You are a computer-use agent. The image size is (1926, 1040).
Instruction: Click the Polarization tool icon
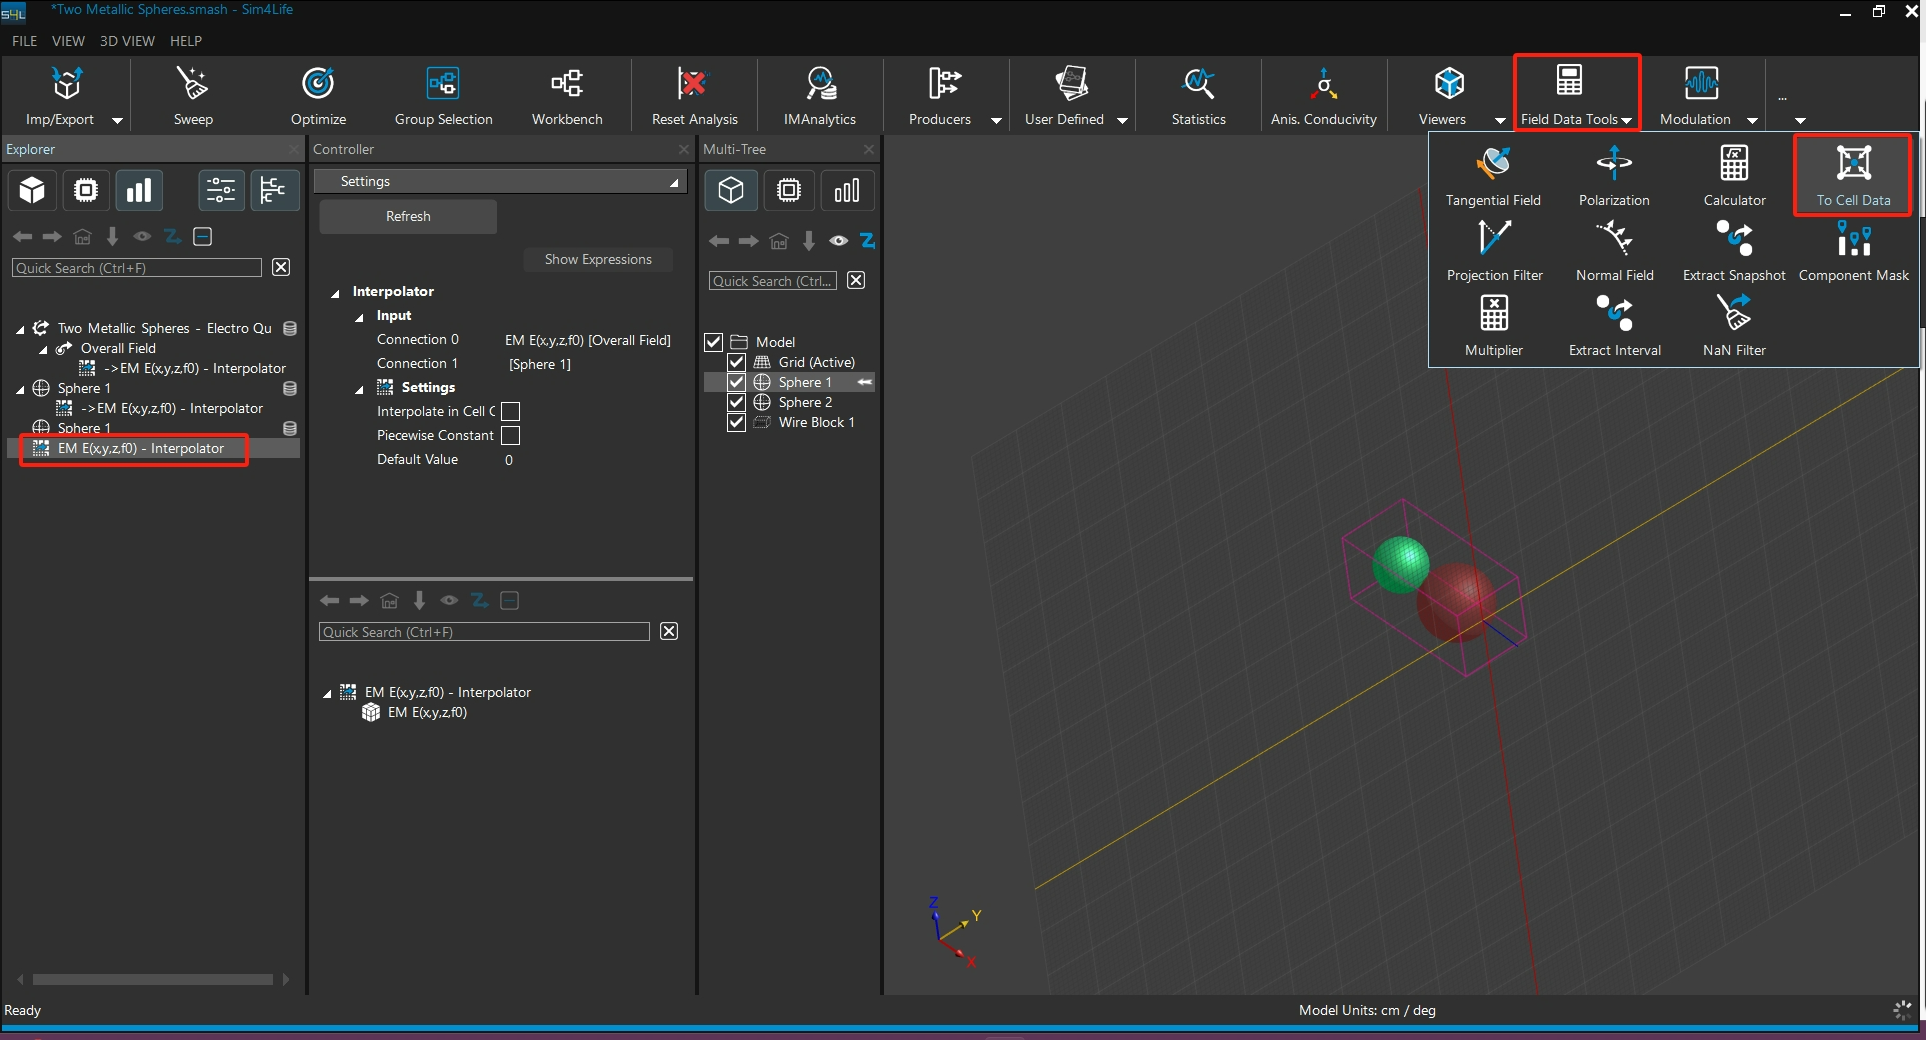(x=1613, y=163)
